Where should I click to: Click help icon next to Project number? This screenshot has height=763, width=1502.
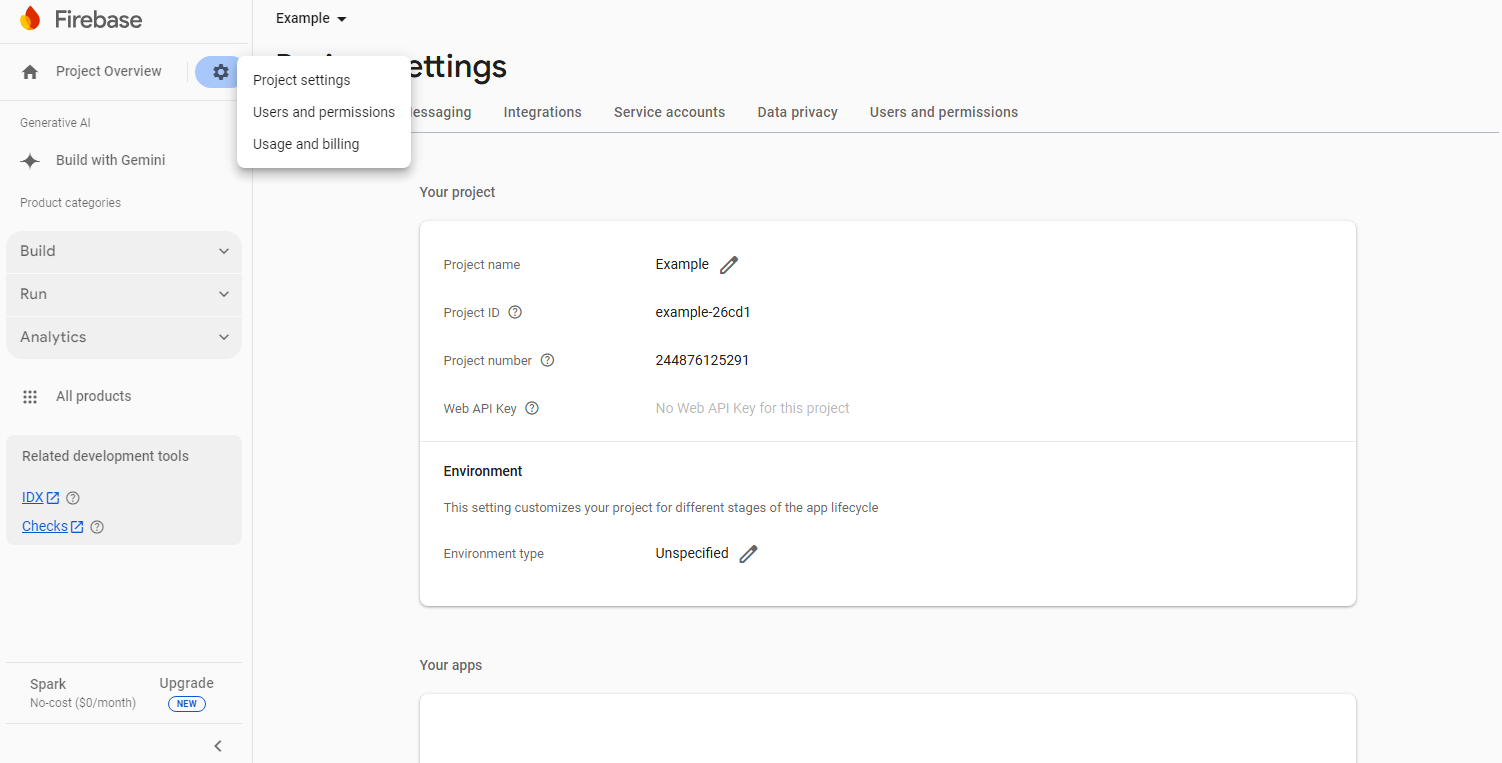click(x=547, y=360)
